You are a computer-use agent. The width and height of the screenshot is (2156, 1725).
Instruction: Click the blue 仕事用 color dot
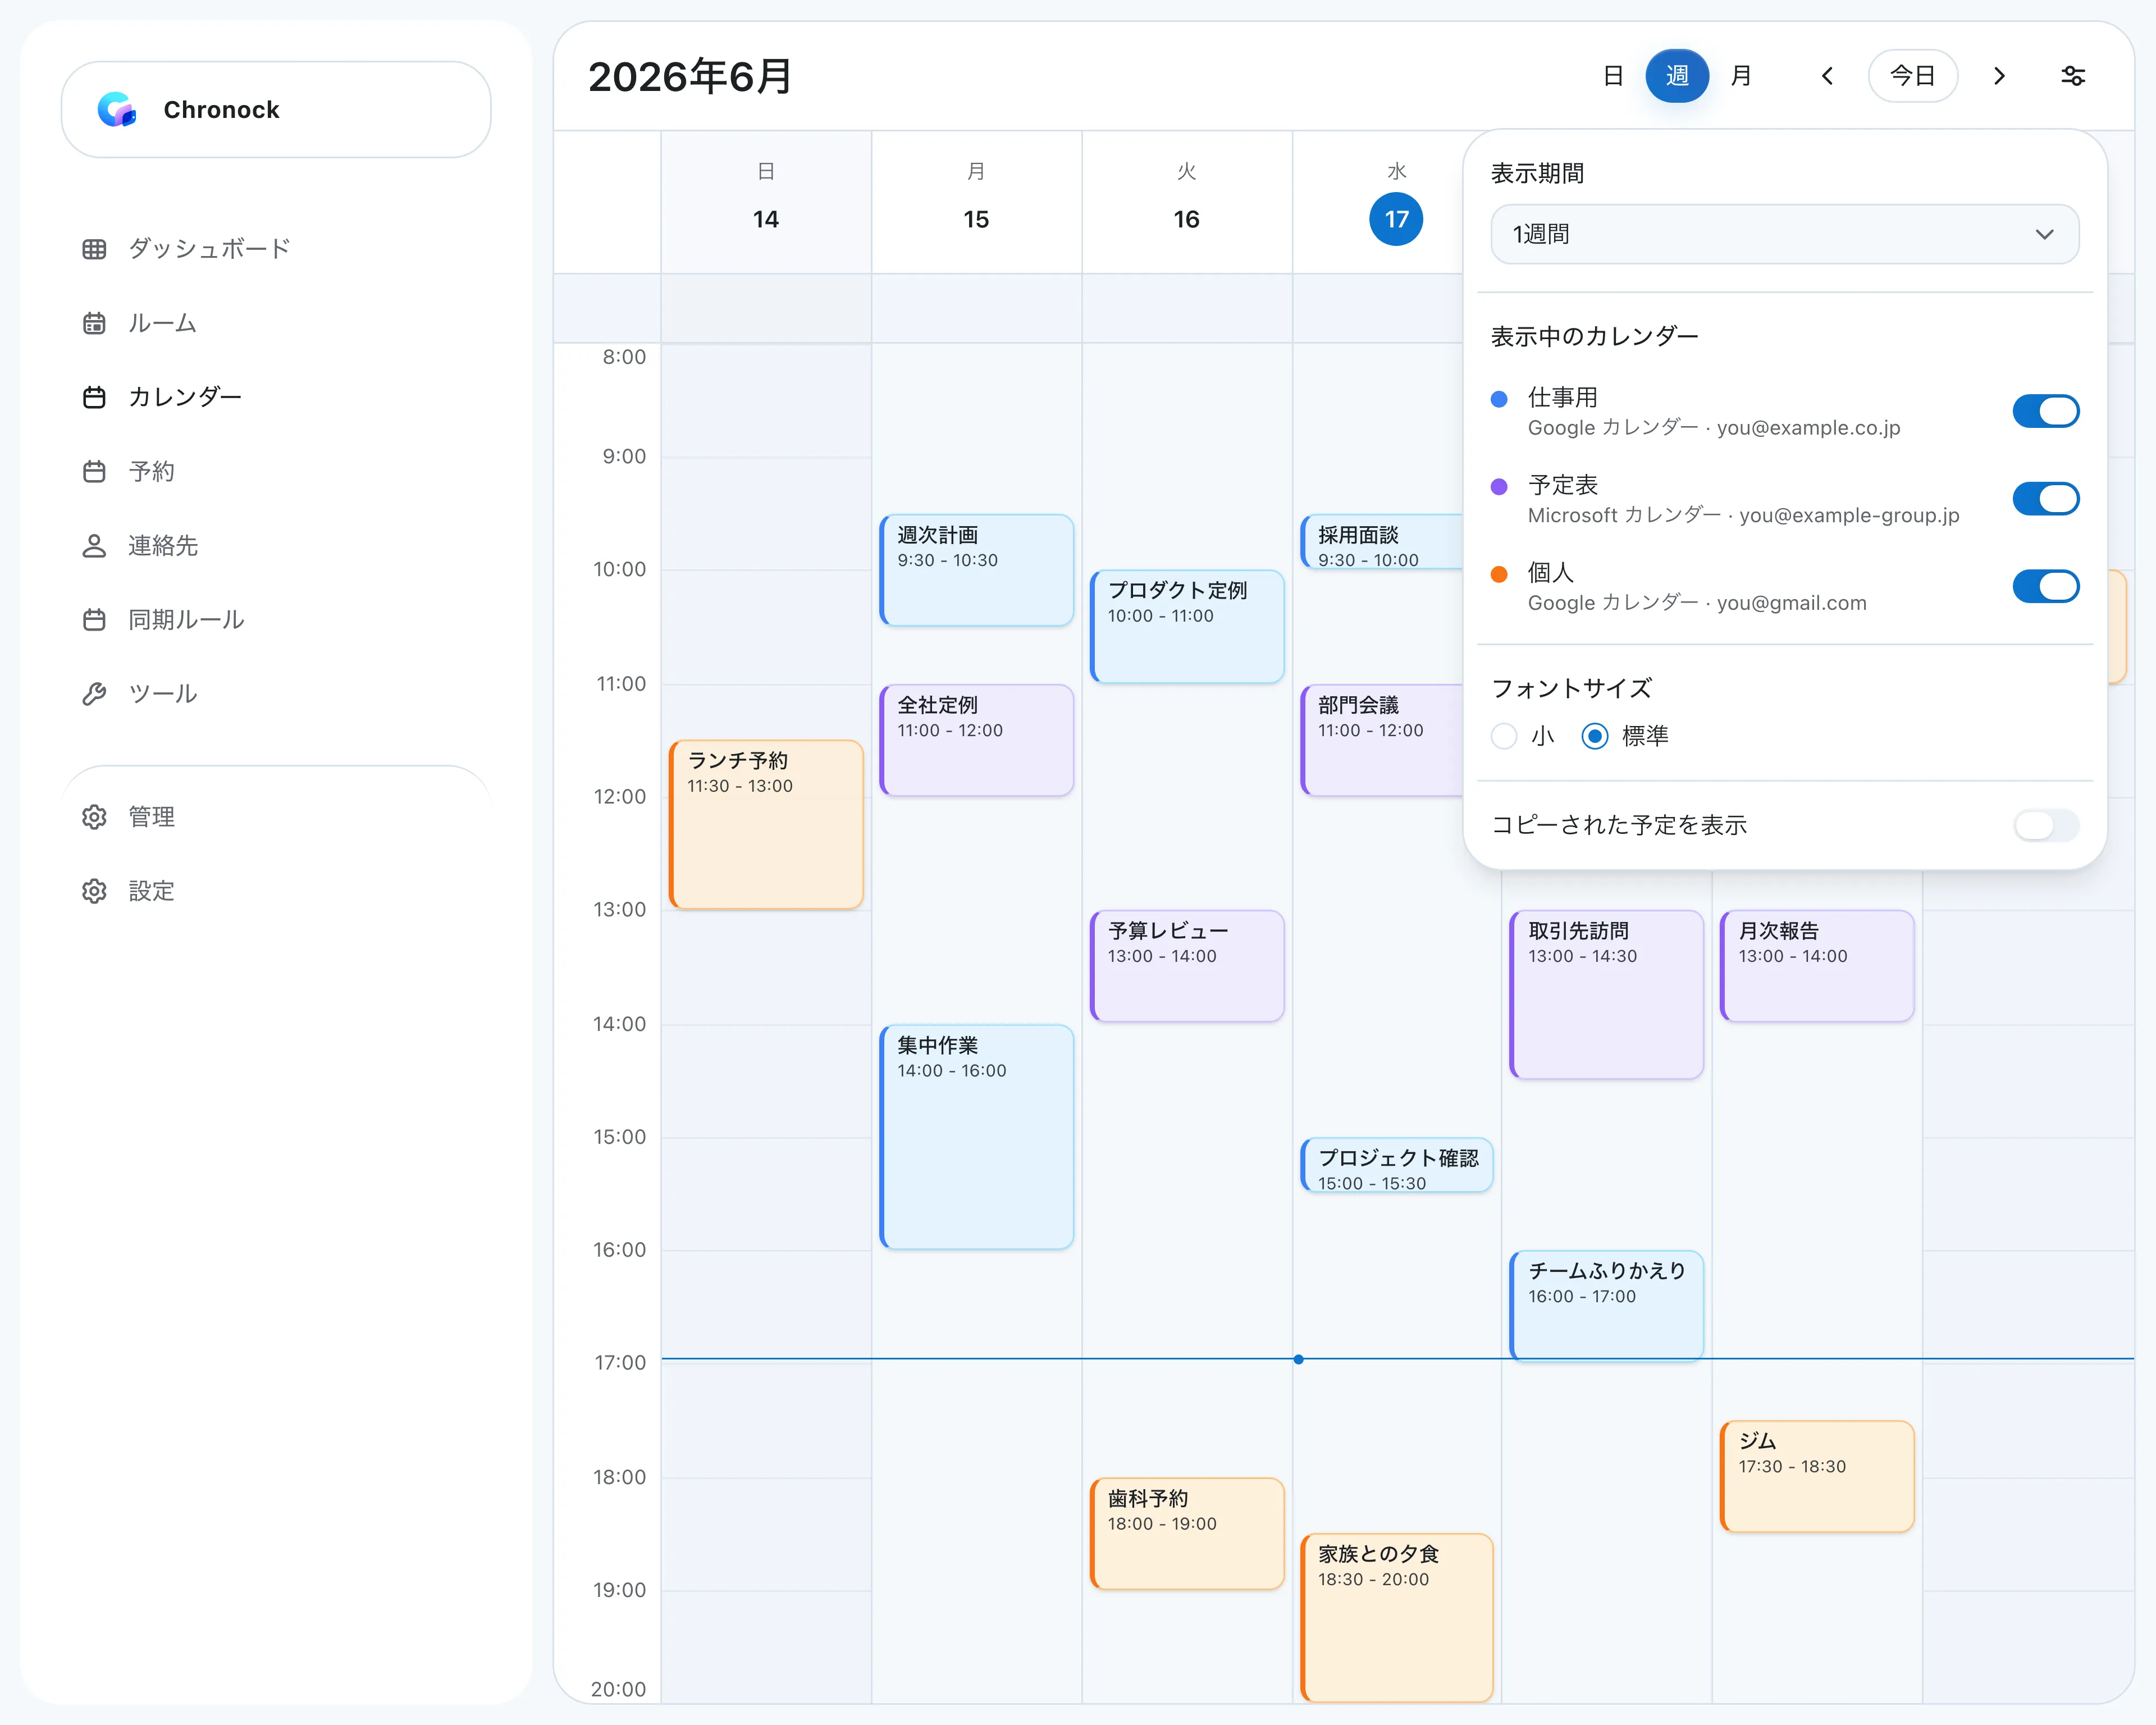click(x=1499, y=399)
